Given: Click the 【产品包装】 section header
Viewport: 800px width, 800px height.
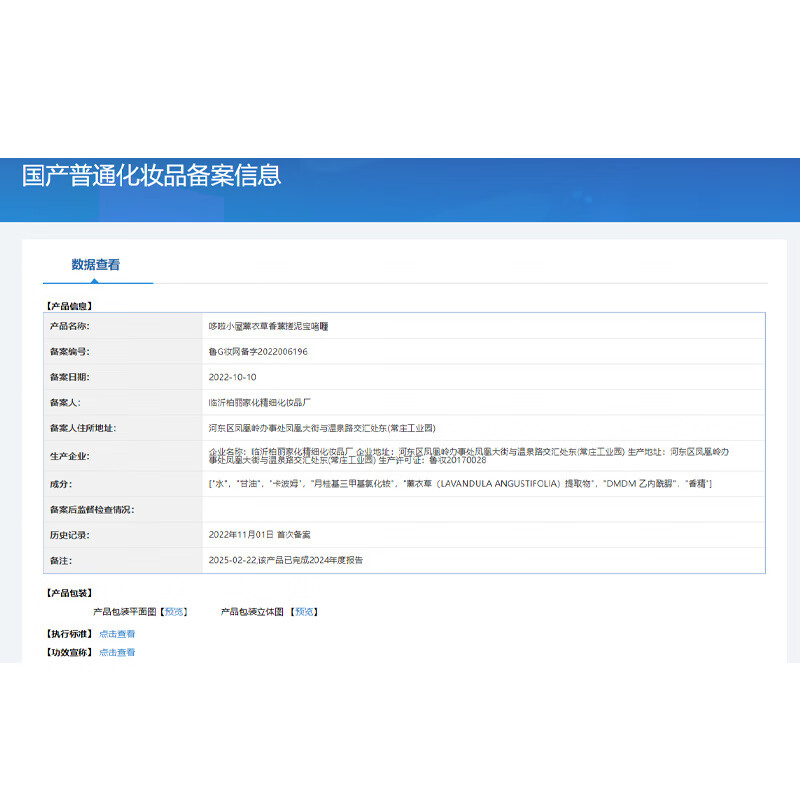Looking at the screenshot, I should point(69,593).
